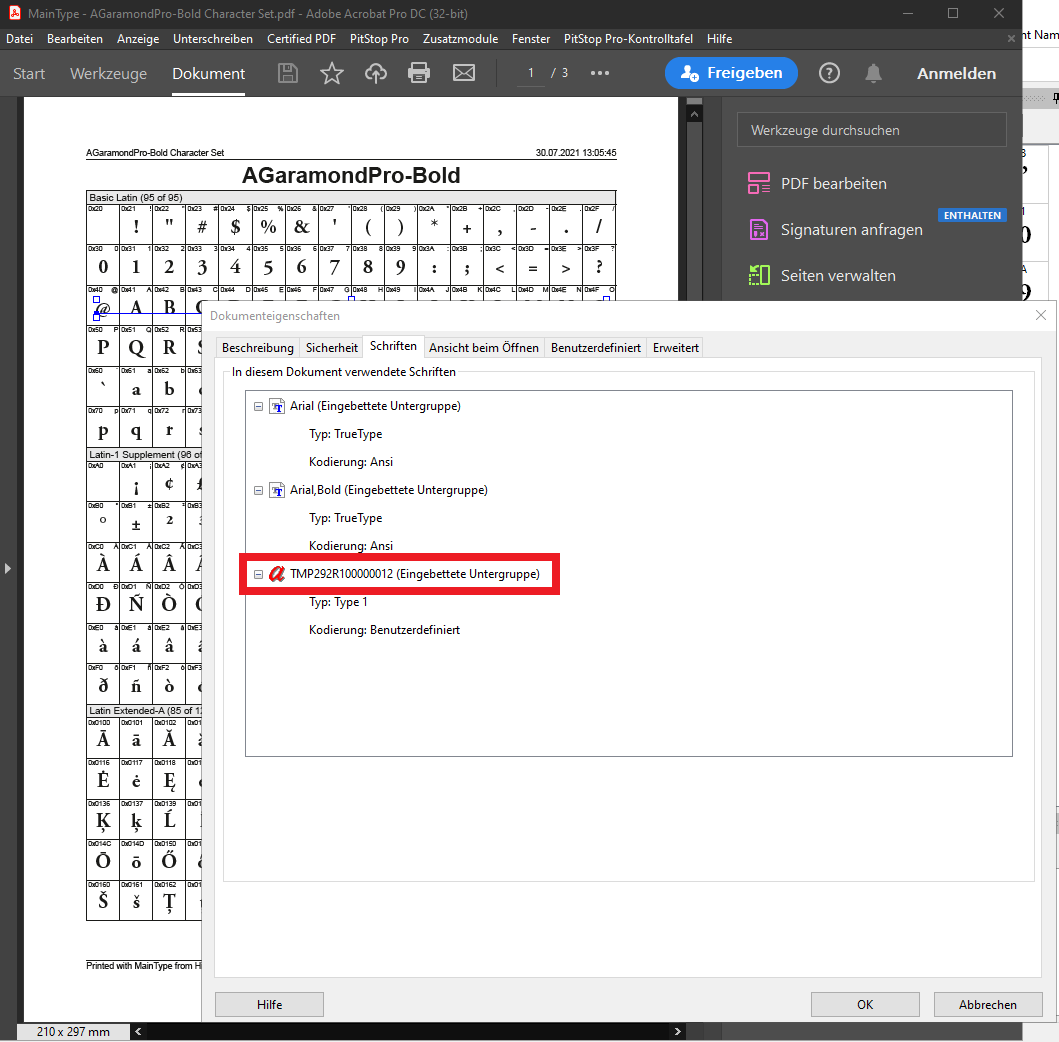Print the document using printer icon
Viewport: 1059px width, 1042px height.
pyautogui.click(x=419, y=73)
